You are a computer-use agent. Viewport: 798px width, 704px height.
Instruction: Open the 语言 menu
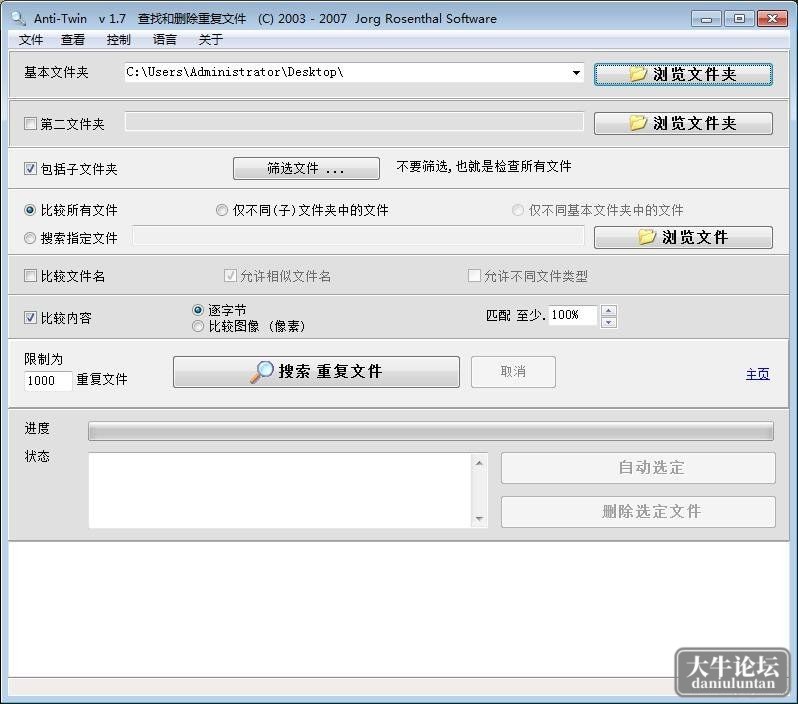click(x=164, y=40)
